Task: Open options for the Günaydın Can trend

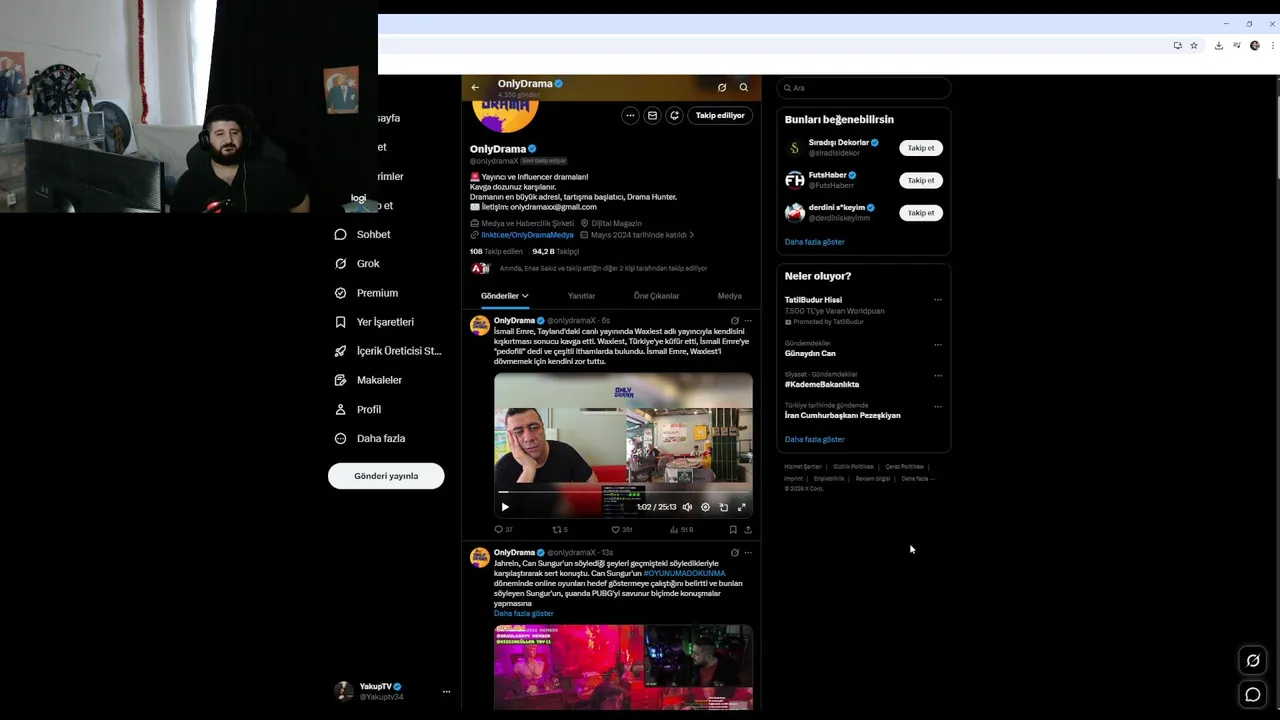Action: [x=938, y=345]
